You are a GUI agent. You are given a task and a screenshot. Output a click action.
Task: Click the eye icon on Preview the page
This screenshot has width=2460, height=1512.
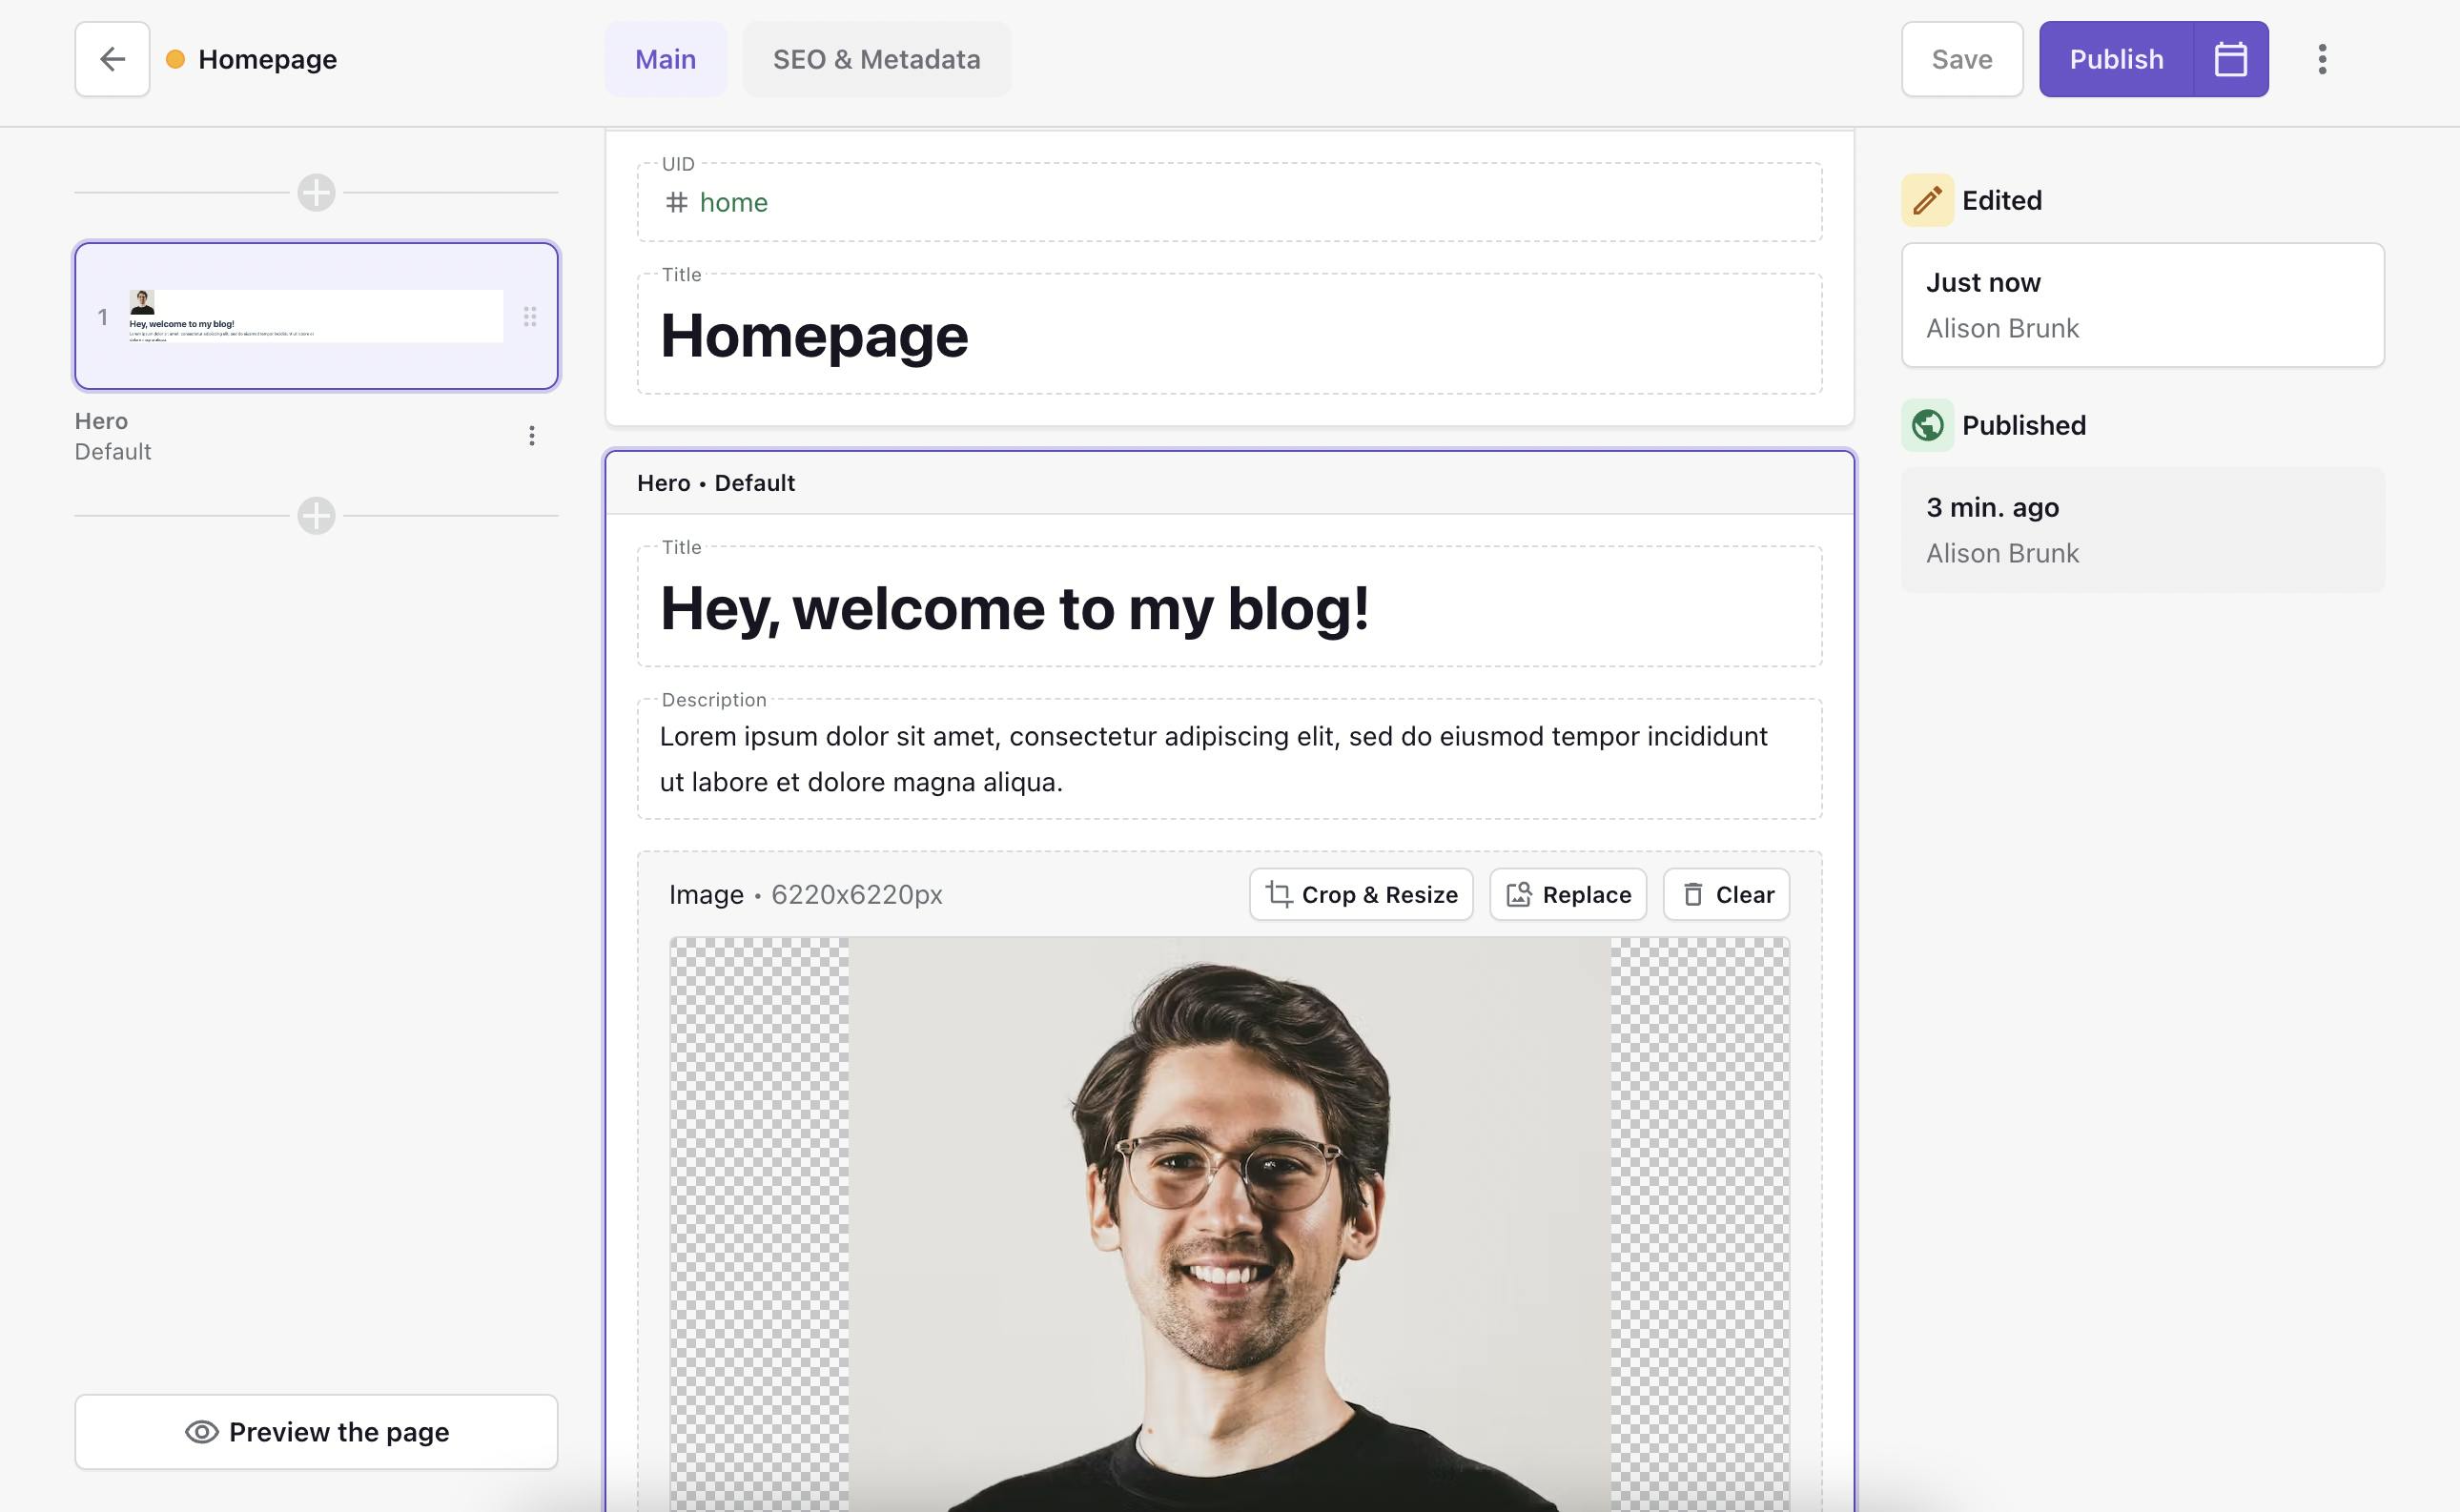pos(201,1432)
